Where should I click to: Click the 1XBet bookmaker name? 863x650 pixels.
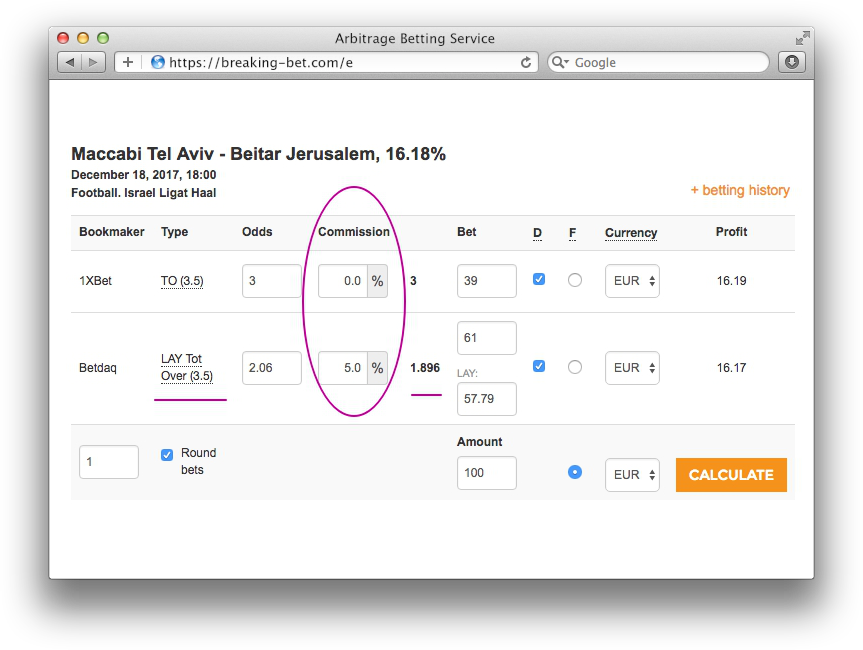pyautogui.click(x=95, y=281)
